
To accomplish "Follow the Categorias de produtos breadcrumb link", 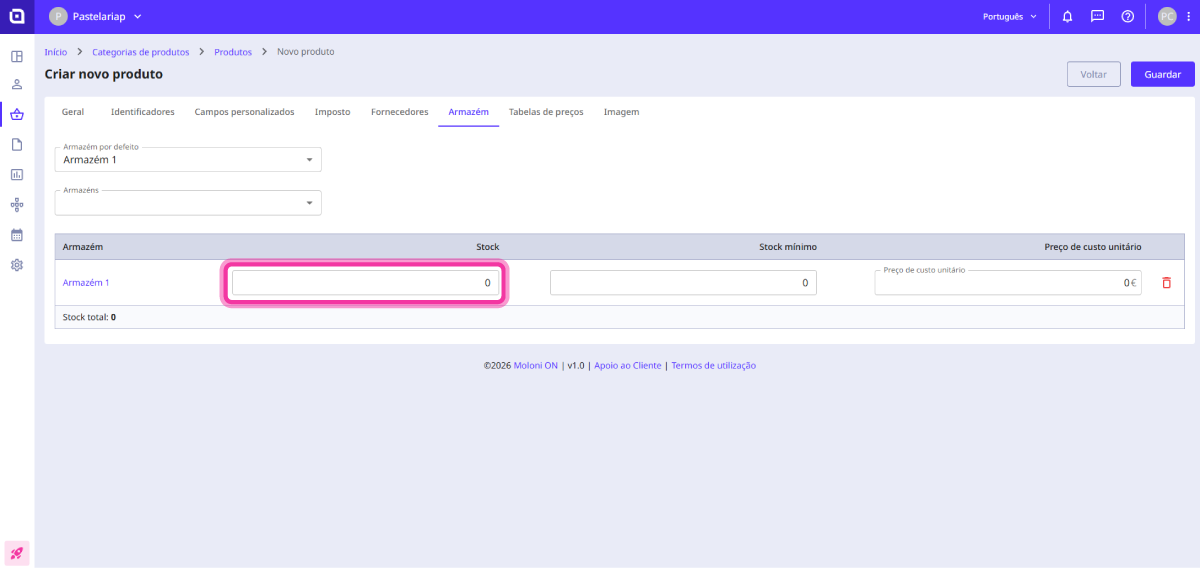I will pyautogui.click(x=140, y=51).
